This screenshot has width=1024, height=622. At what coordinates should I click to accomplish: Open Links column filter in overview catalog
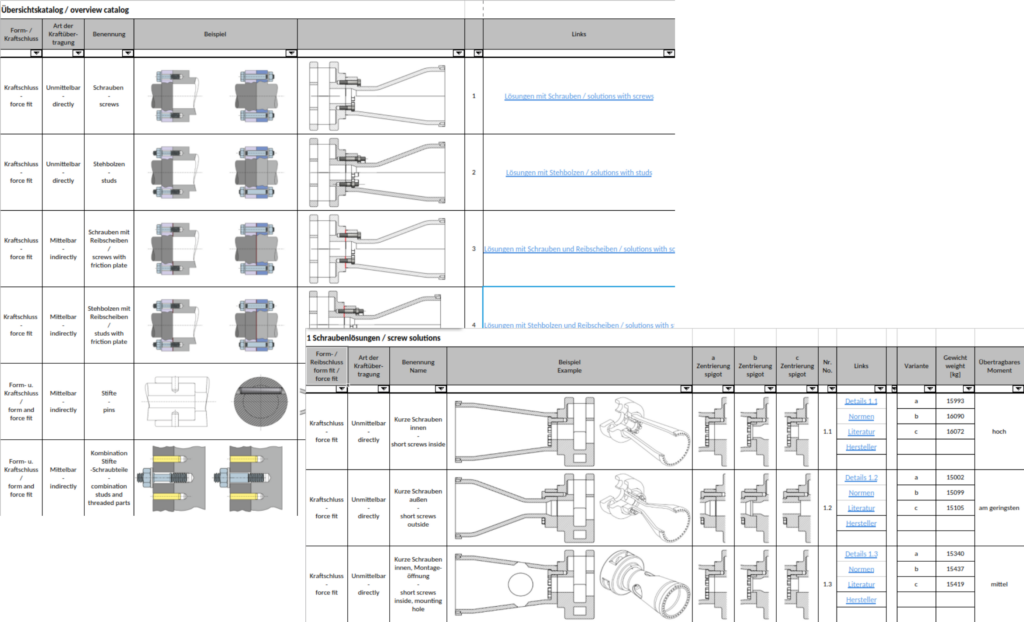pos(669,53)
